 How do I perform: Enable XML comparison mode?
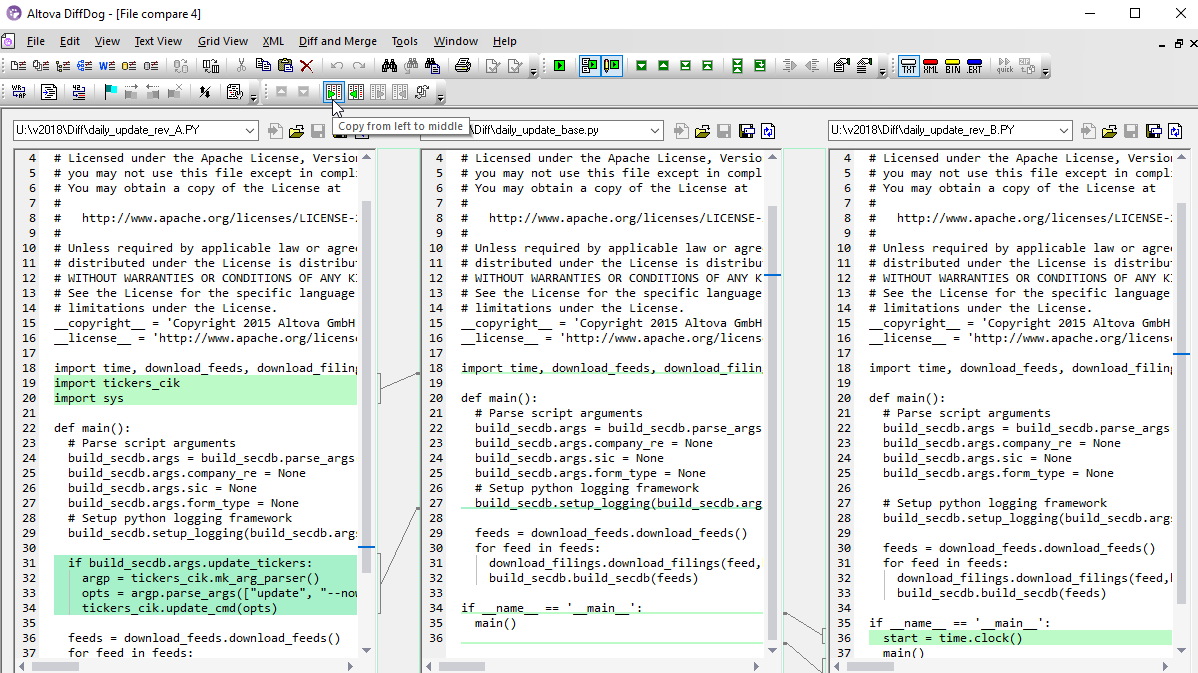pos(930,66)
